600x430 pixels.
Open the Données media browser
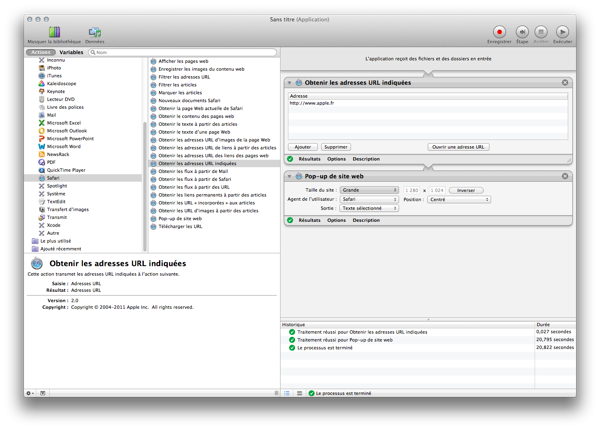tap(94, 32)
